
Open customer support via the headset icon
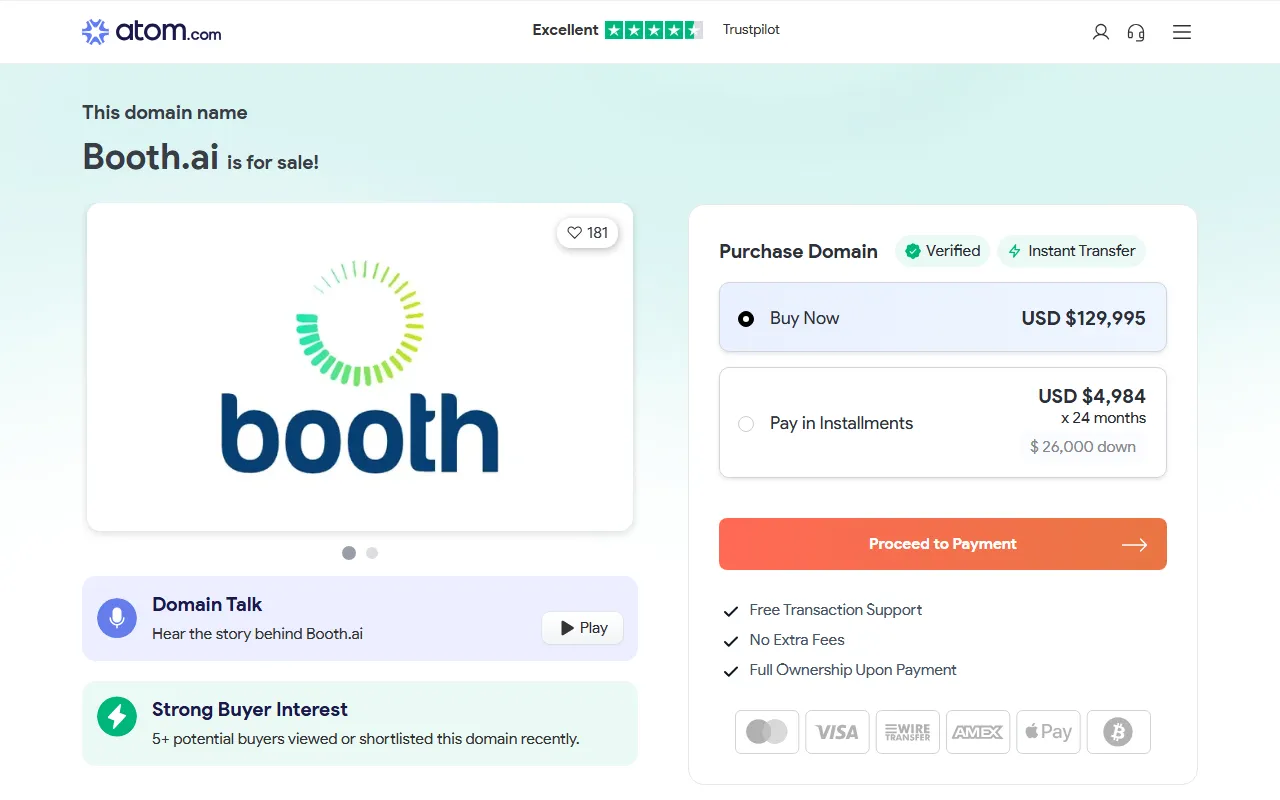click(1136, 32)
